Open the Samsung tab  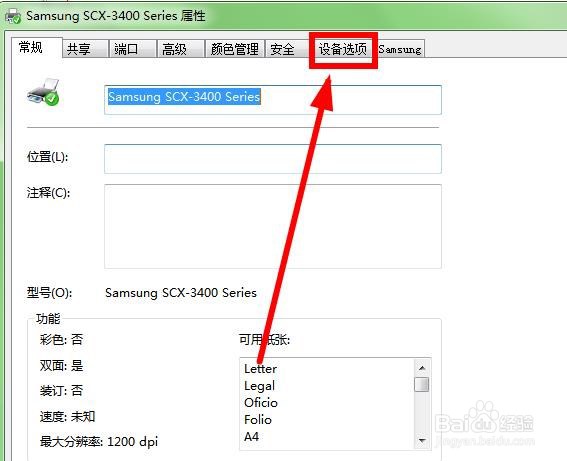click(x=400, y=49)
